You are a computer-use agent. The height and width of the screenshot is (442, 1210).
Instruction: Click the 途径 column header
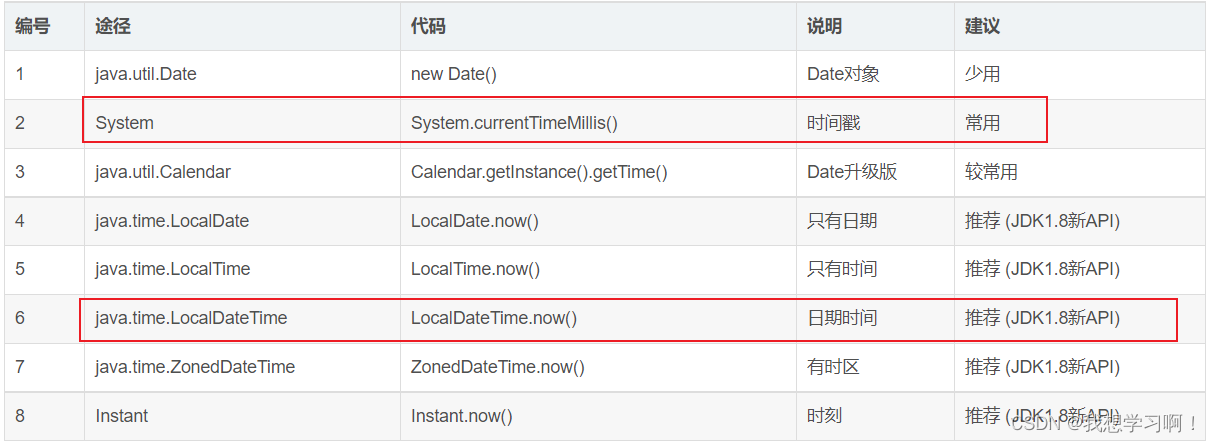point(113,26)
